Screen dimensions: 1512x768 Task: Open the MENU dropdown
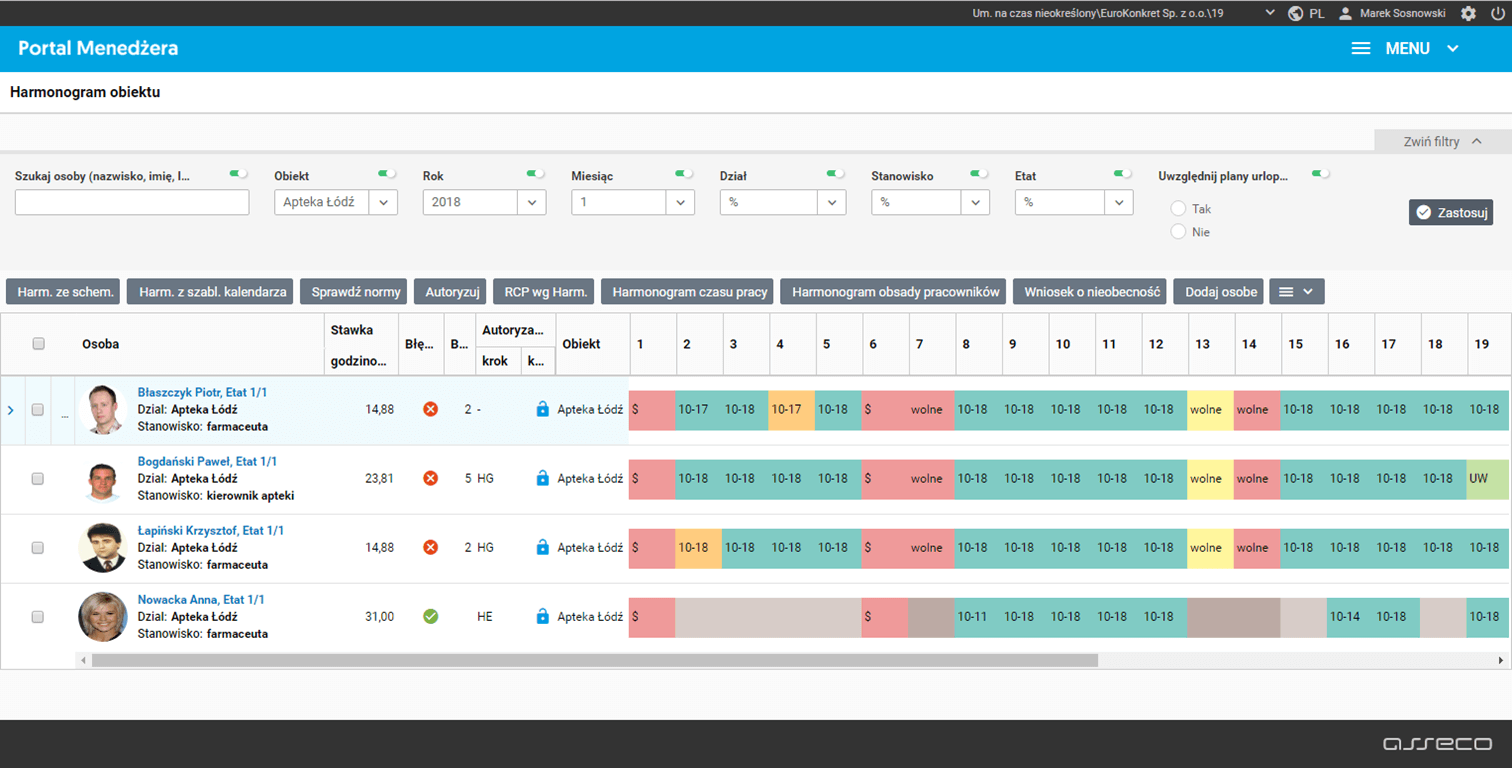click(1453, 48)
